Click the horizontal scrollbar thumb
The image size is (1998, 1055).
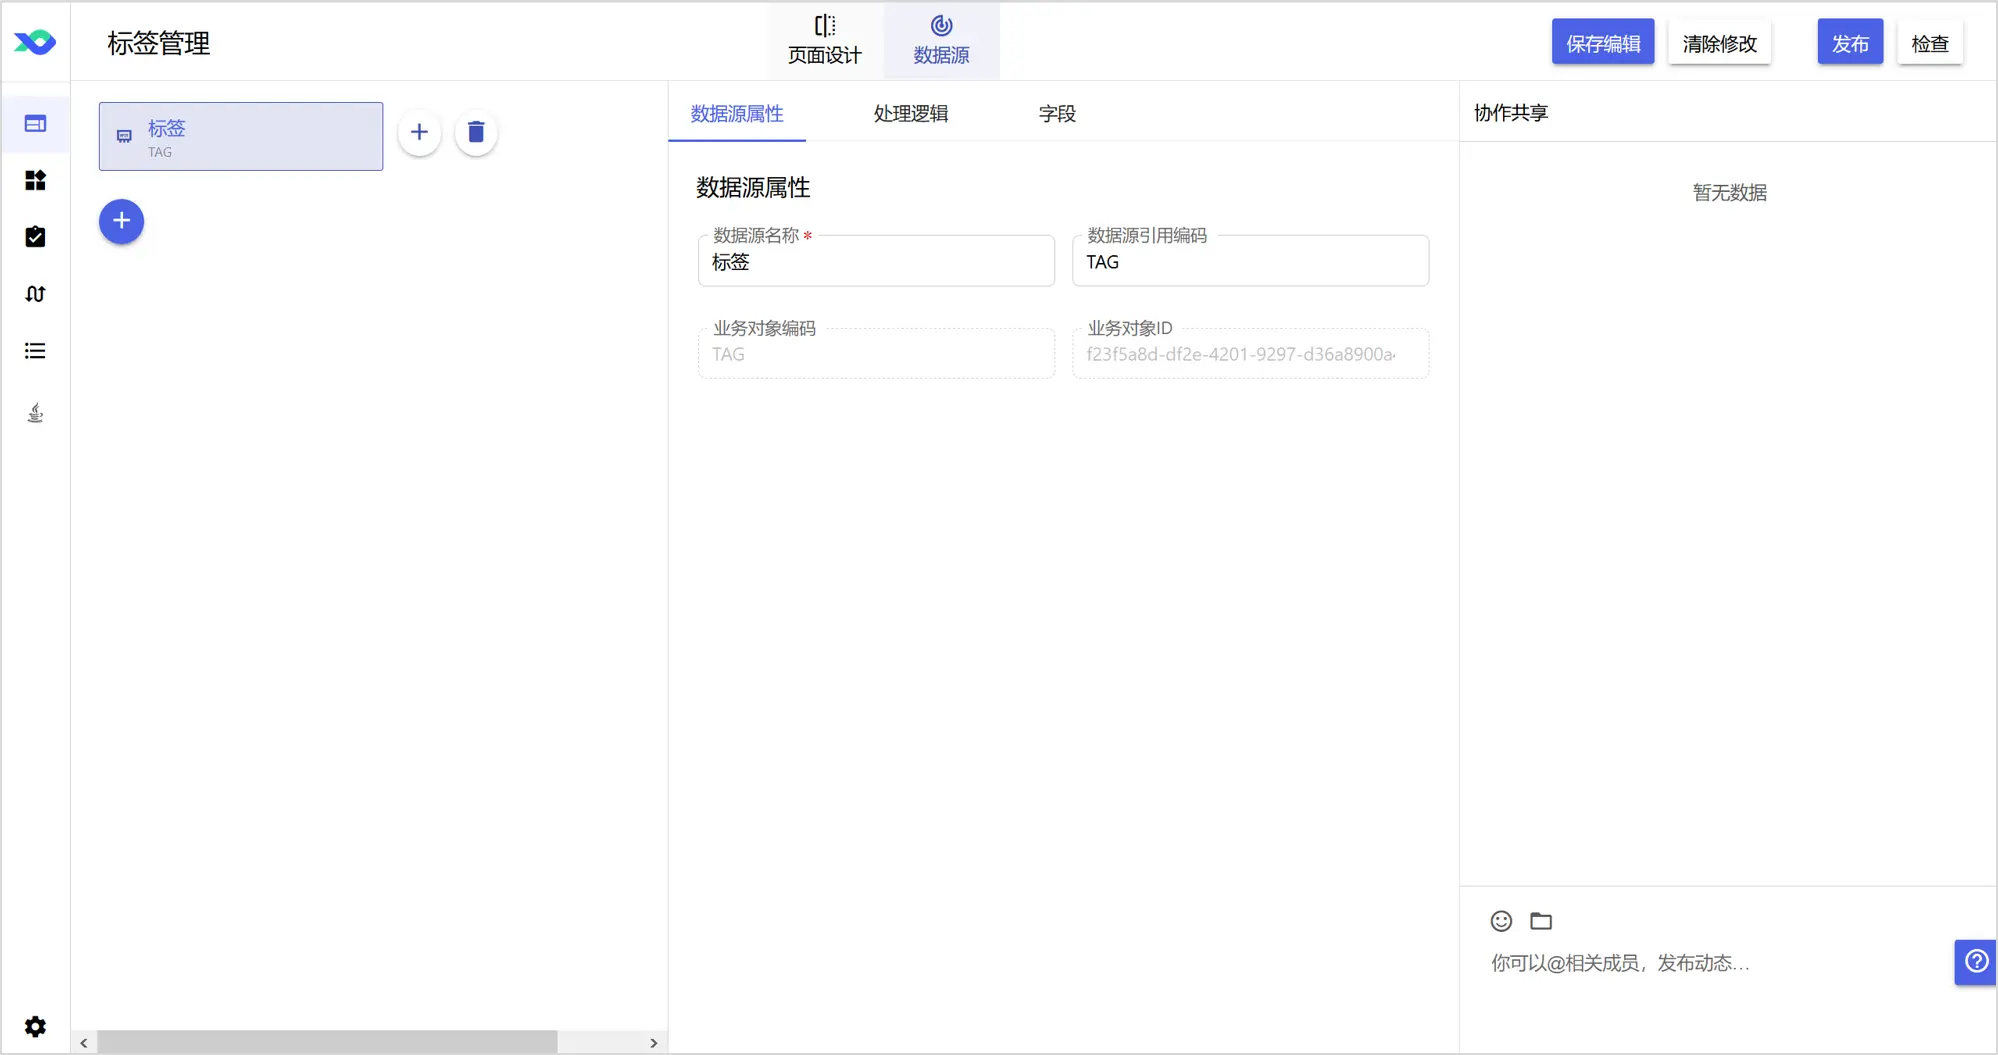327,1042
